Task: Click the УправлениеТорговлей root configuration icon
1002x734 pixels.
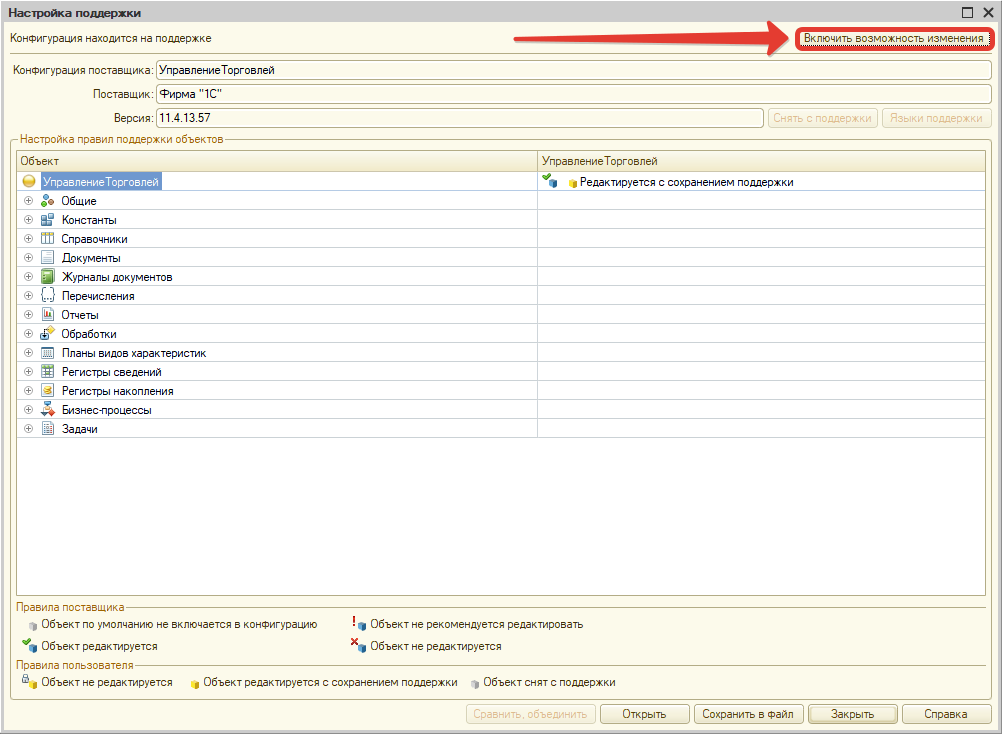Action: click(x=29, y=182)
